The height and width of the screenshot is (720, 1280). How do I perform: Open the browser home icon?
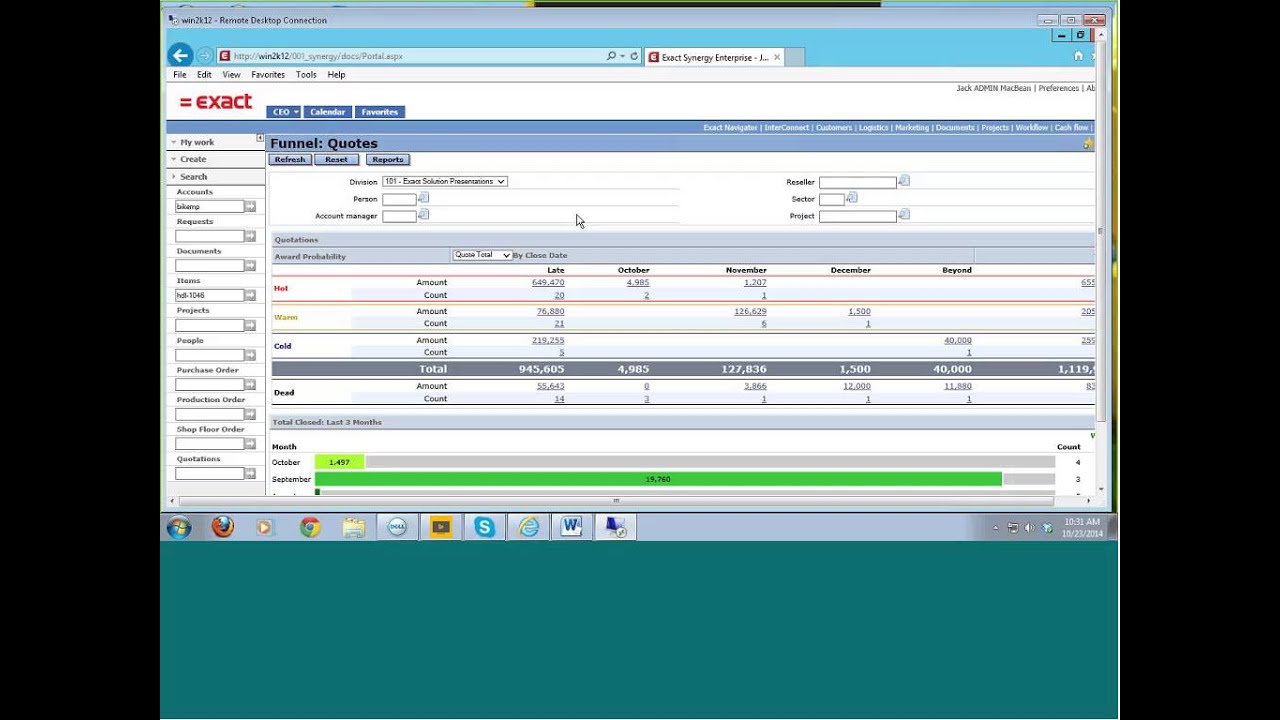[1078, 56]
